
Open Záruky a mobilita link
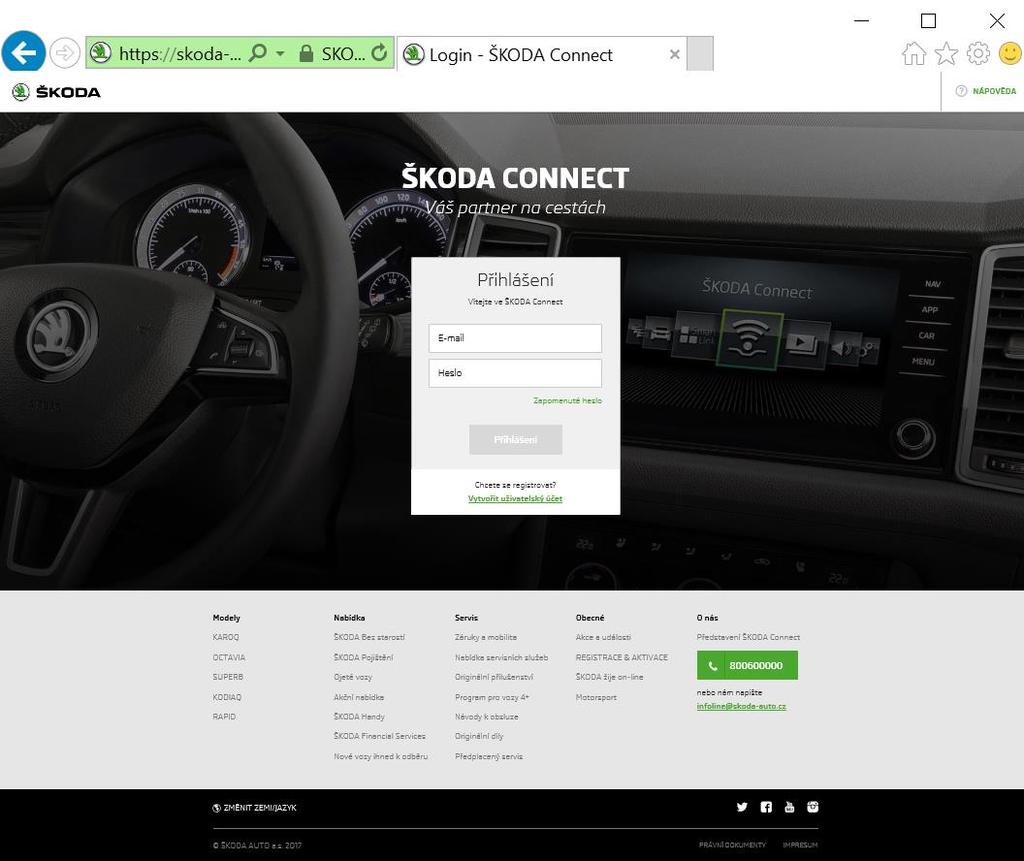(x=486, y=637)
